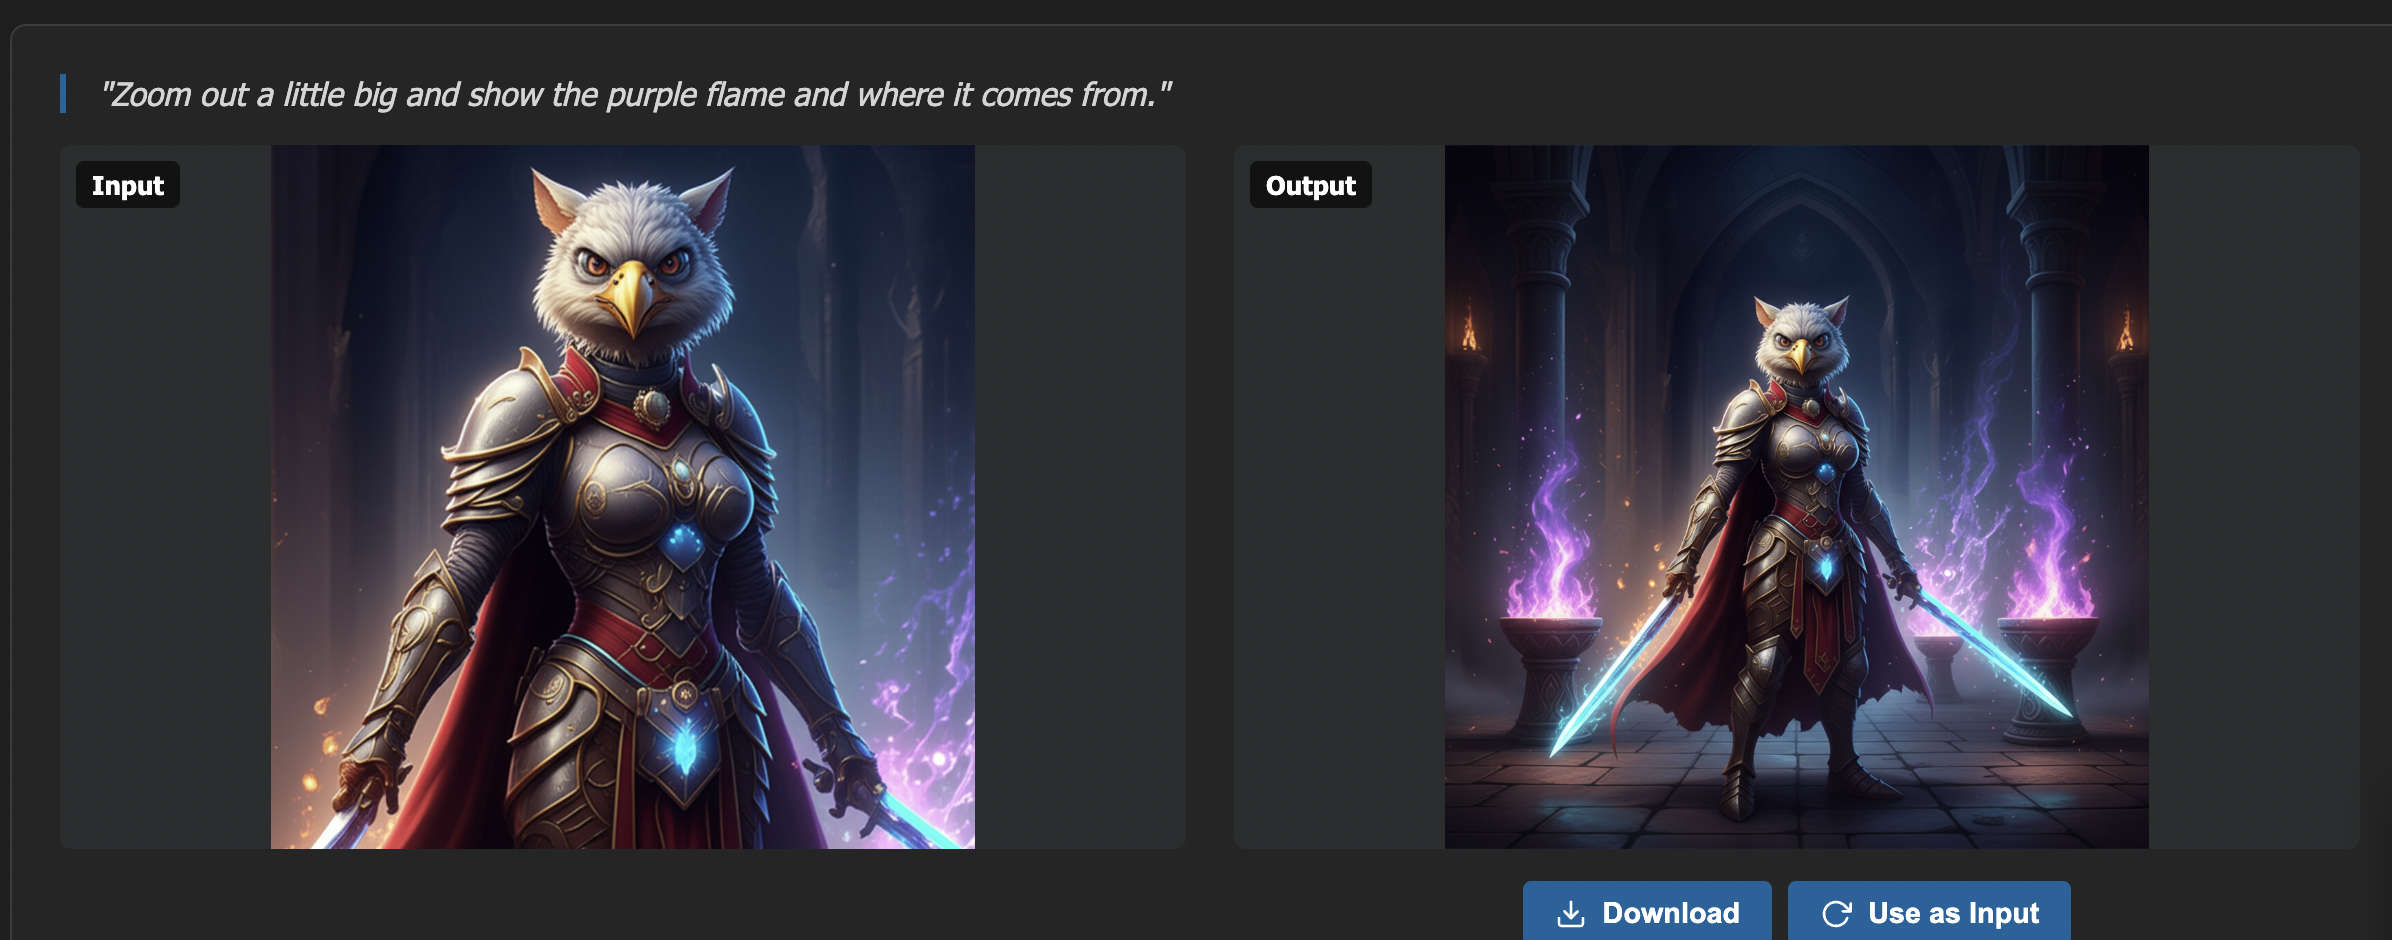Click the glowing blue chest gem in input image
The image size is (2392, 940).
tap(684, 542)
